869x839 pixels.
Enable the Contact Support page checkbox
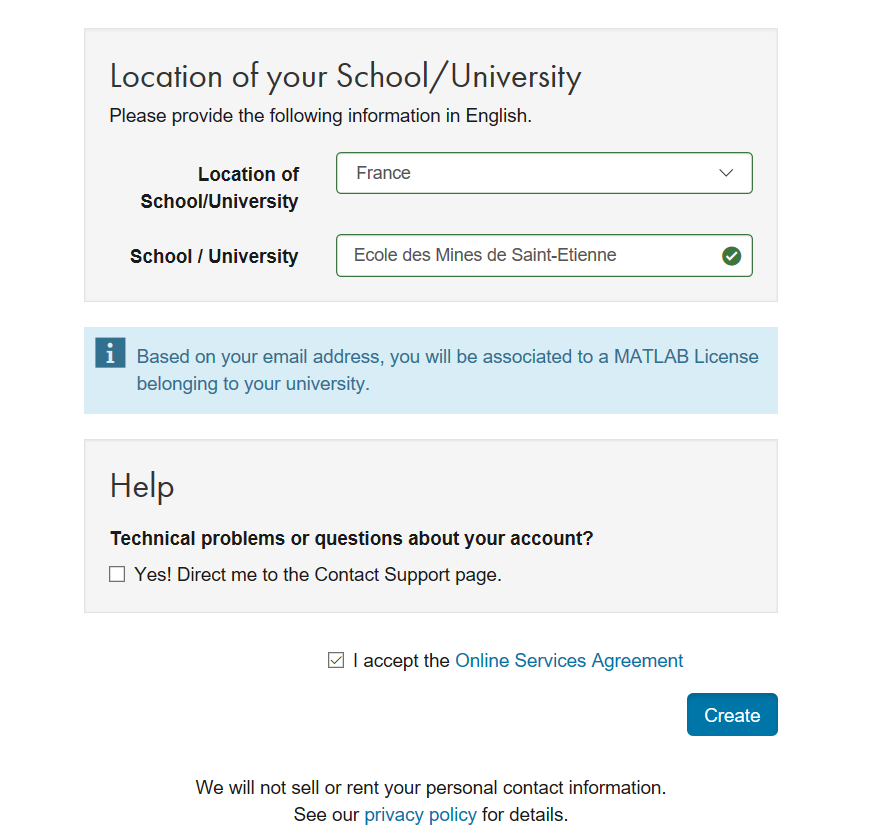click(x=117, y=574)
